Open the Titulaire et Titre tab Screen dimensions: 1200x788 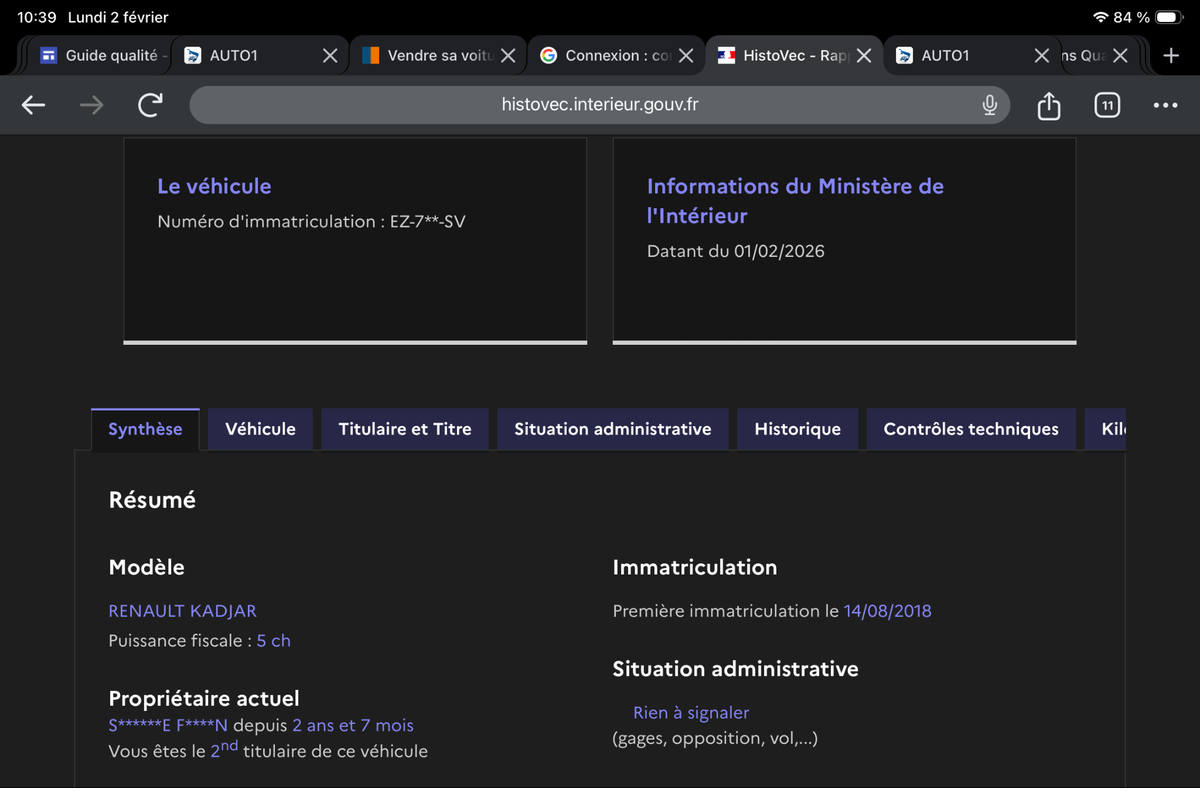coord(405,429)
